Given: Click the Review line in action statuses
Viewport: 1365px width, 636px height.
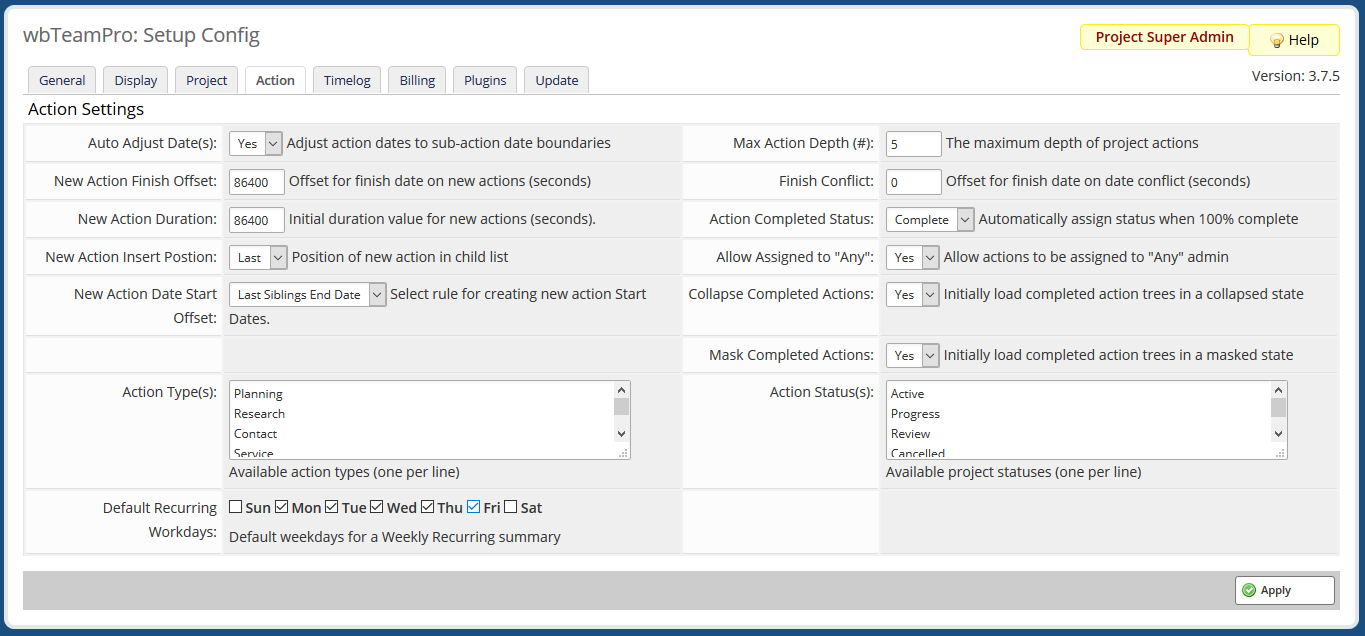Looking at the screenshot, I should [x=910, y=434].
